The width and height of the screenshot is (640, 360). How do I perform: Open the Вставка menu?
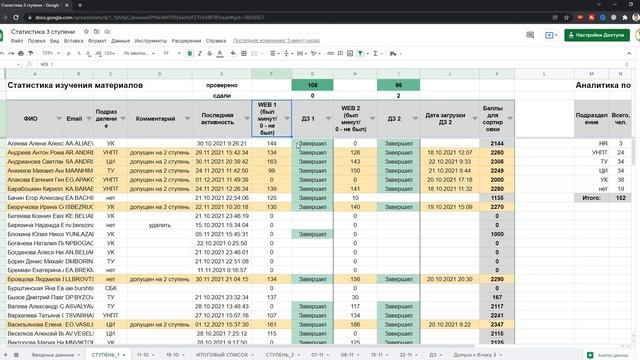tap(73, 41)
